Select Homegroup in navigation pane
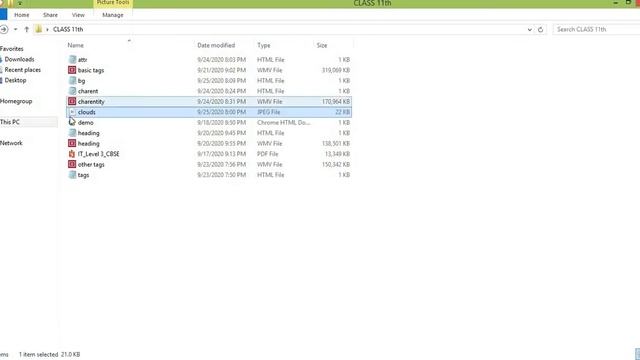Image resolution: width=640 pixels, height=360 pixels. click(x=16, y=101)
